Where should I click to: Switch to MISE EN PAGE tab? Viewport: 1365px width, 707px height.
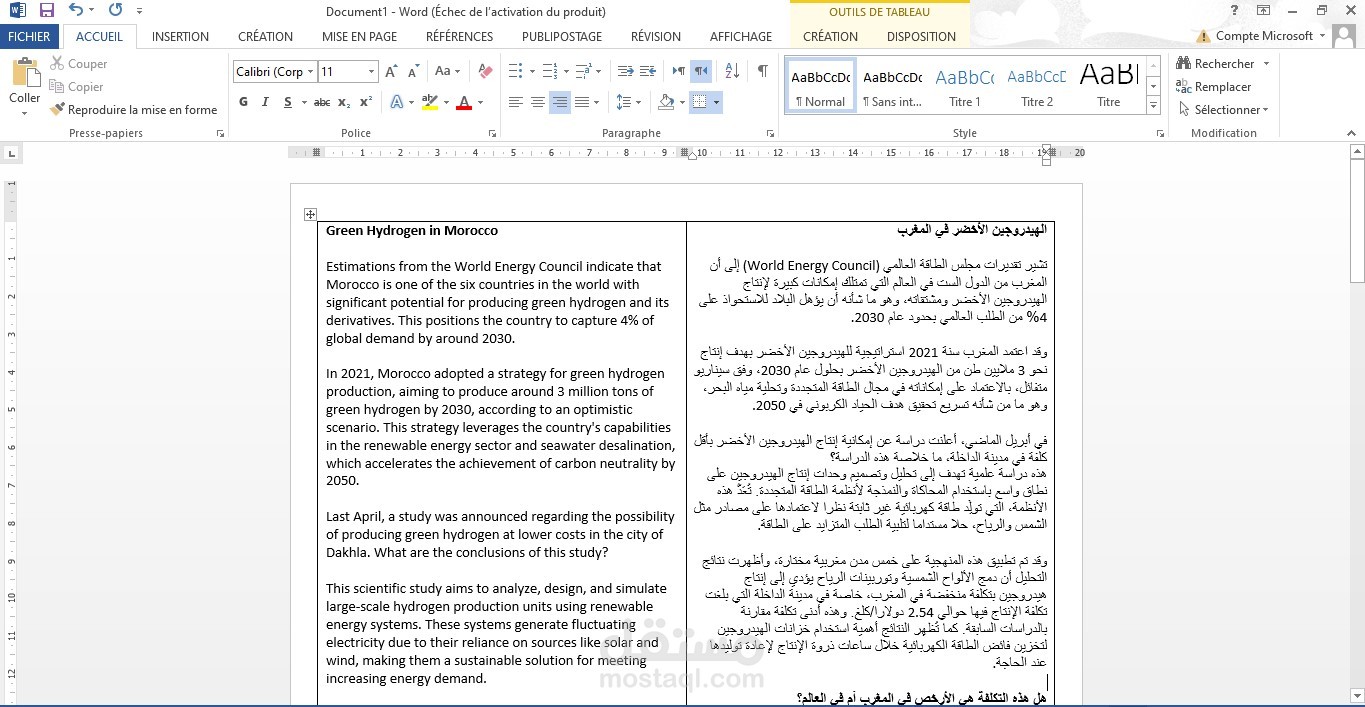click(359, 36)
